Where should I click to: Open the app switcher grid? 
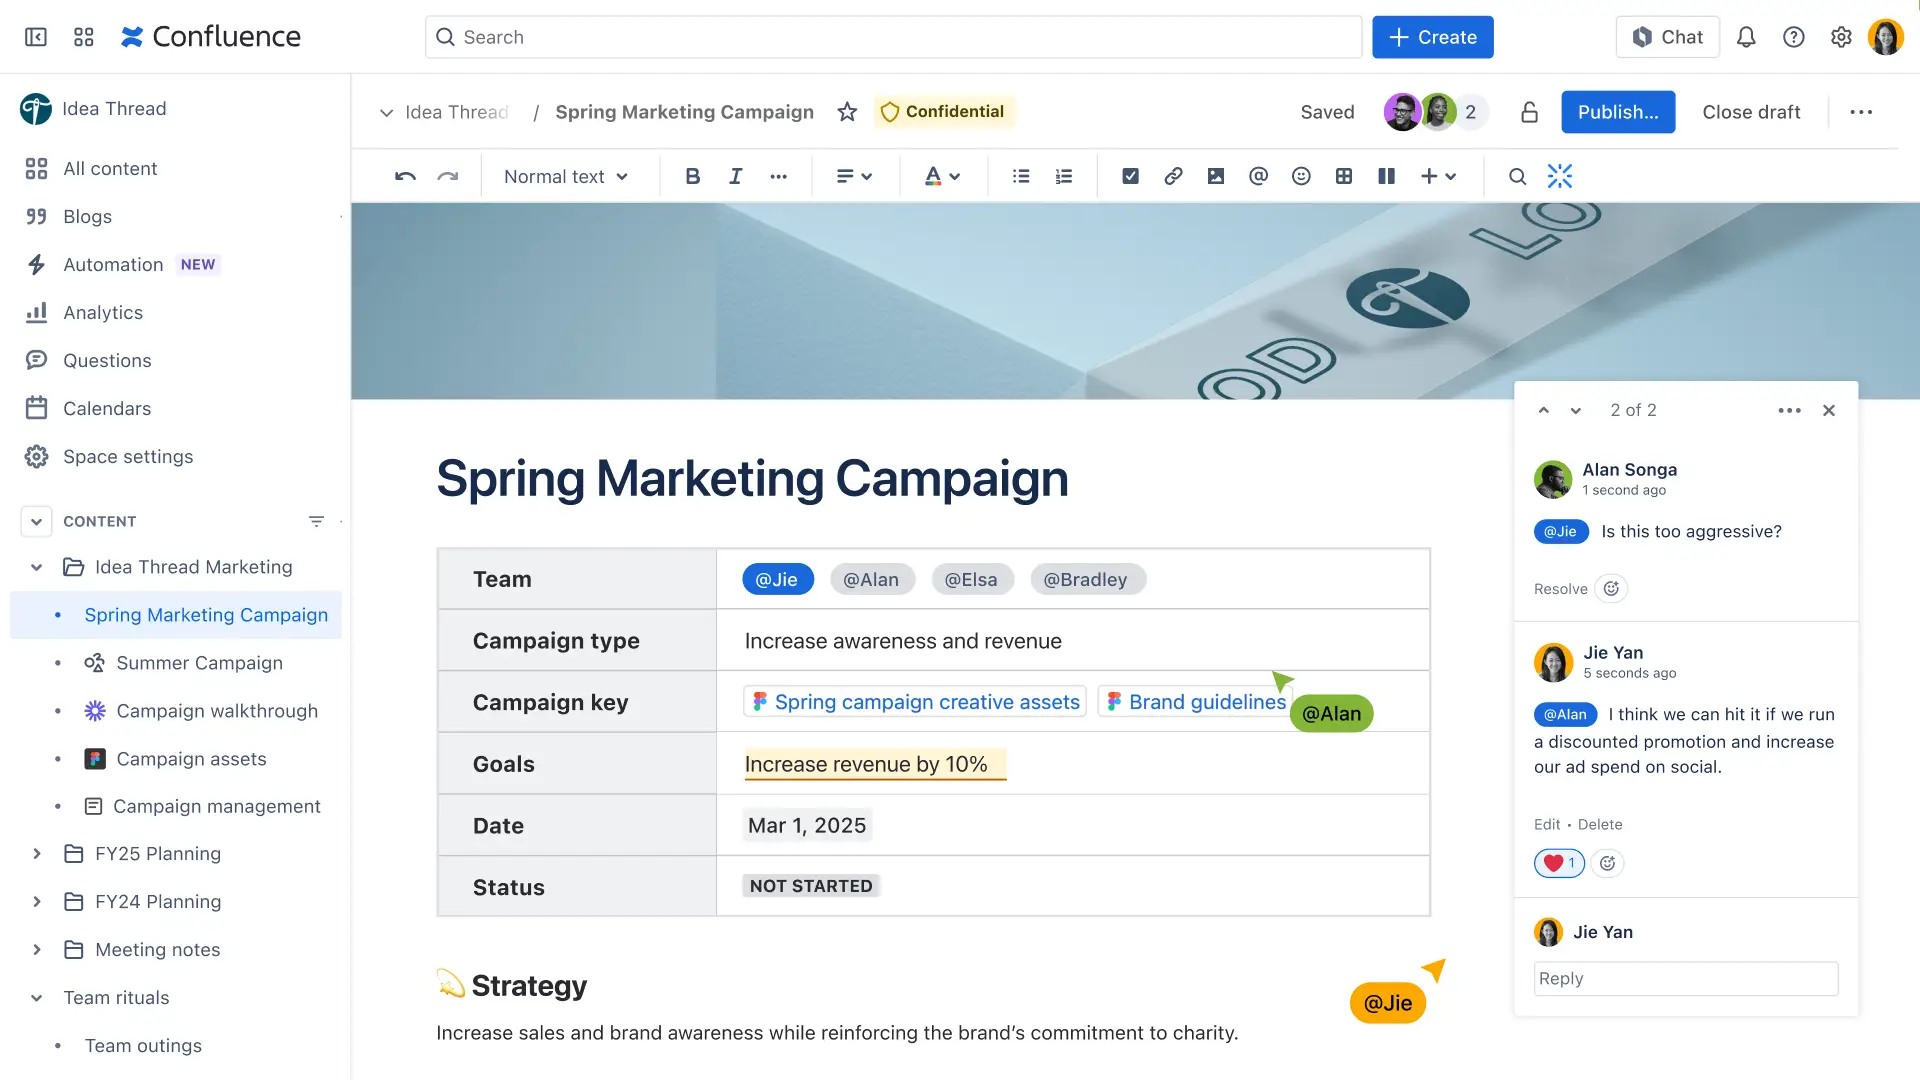tap(84, 37)
